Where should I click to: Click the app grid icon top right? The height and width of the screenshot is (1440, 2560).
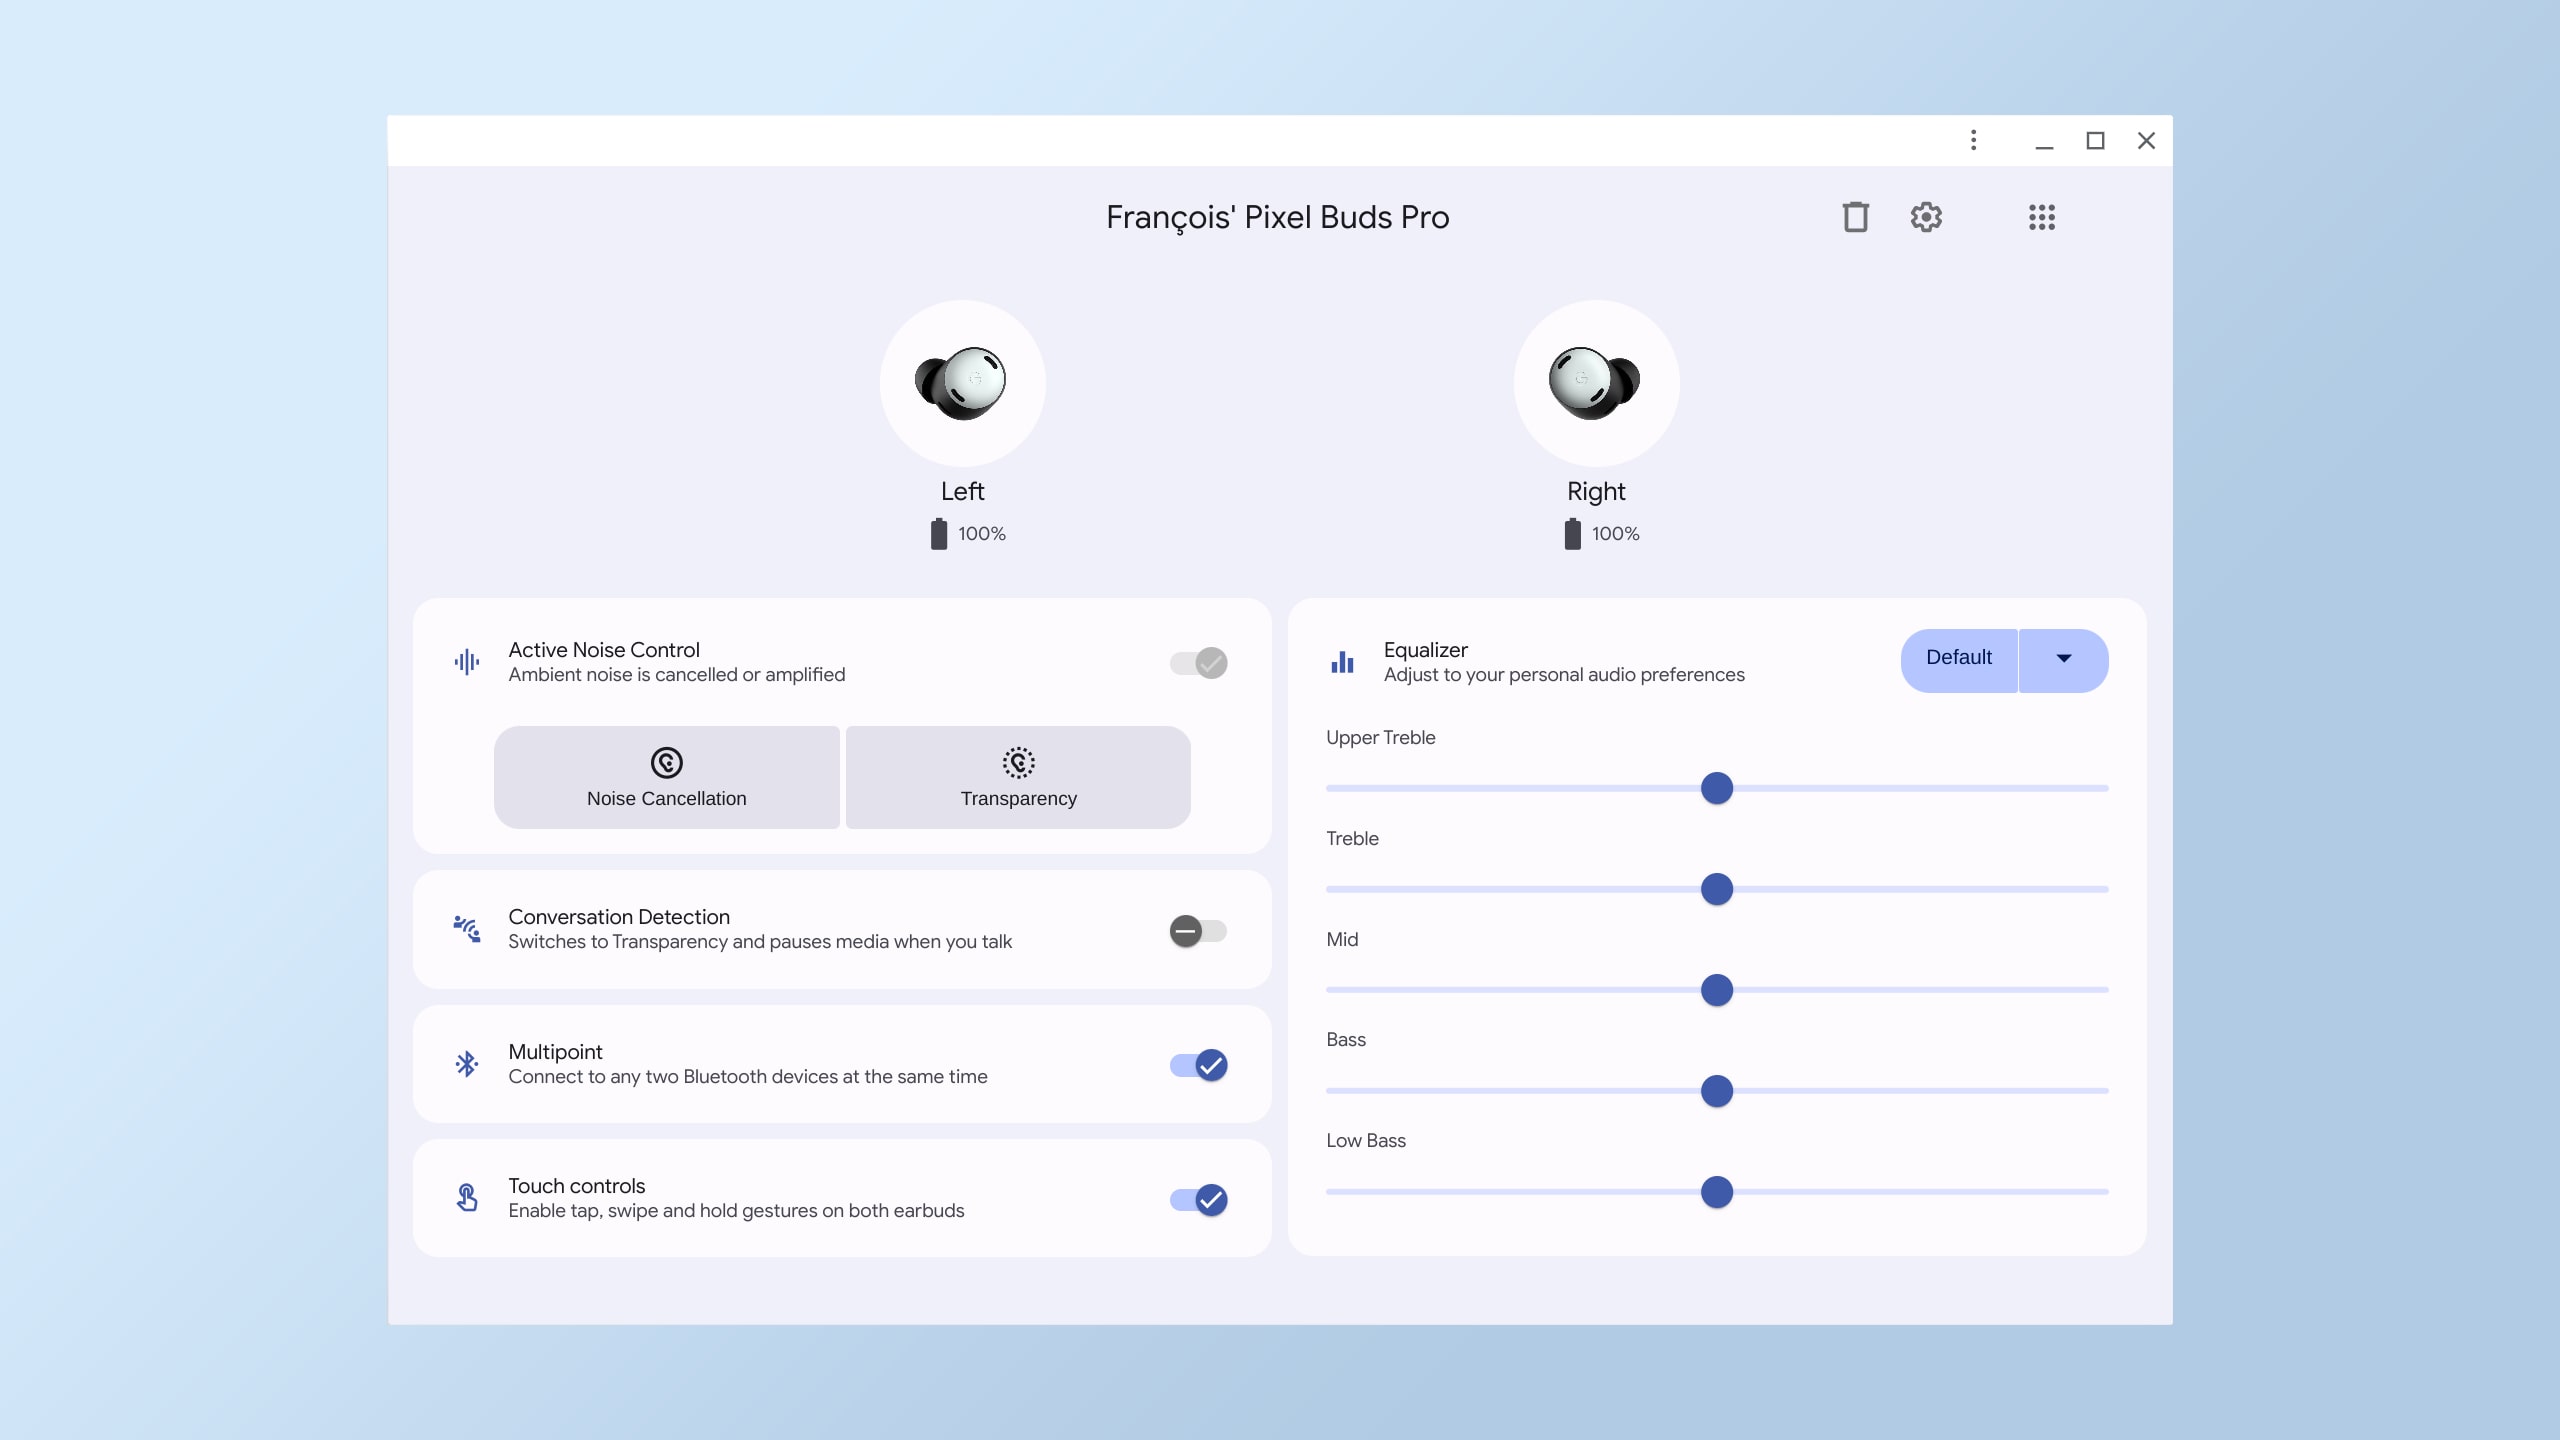click(x=2040, y=216)
